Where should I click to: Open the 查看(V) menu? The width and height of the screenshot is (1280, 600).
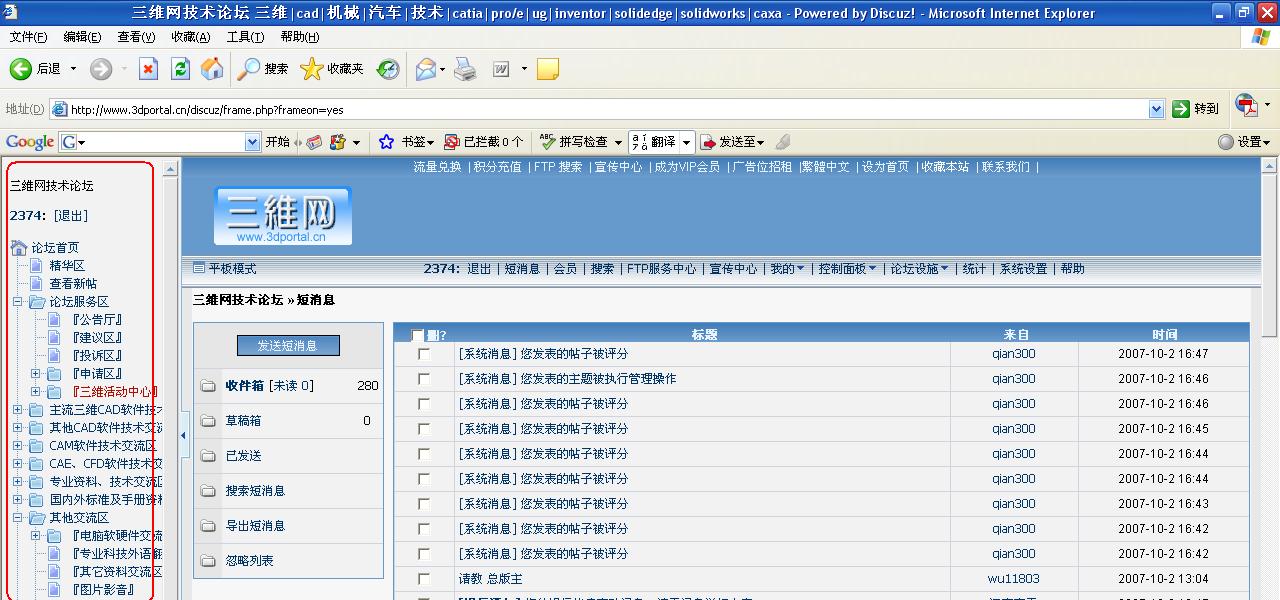point(136,37)
